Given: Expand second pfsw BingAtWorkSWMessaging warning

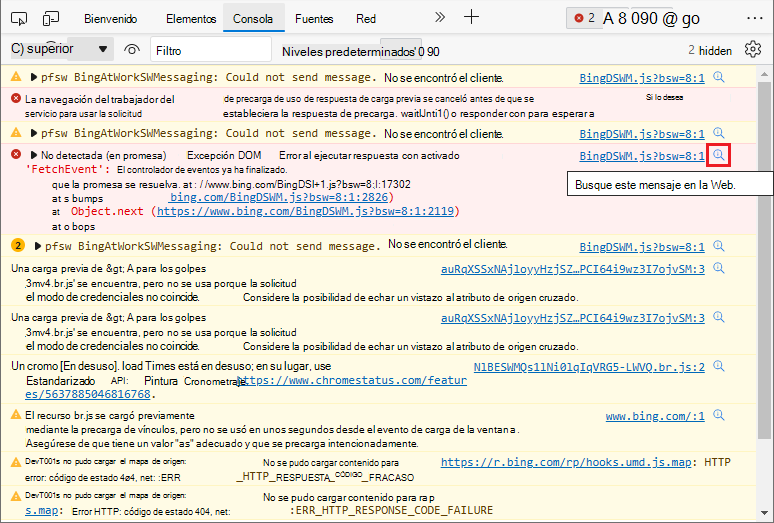Looking at the screenshot, I should point(34,133).
